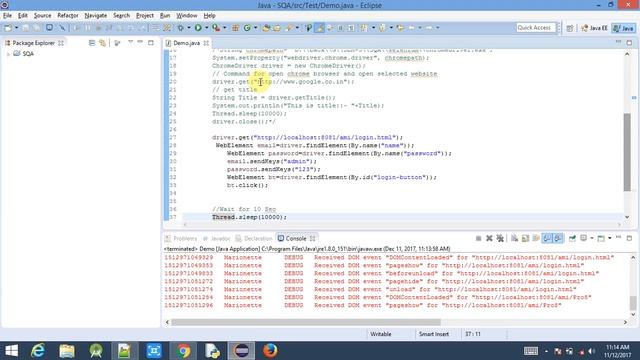640x360 pixels.
Task: Click the Debug bug icon in toolbar
Action: pos(180,28)
